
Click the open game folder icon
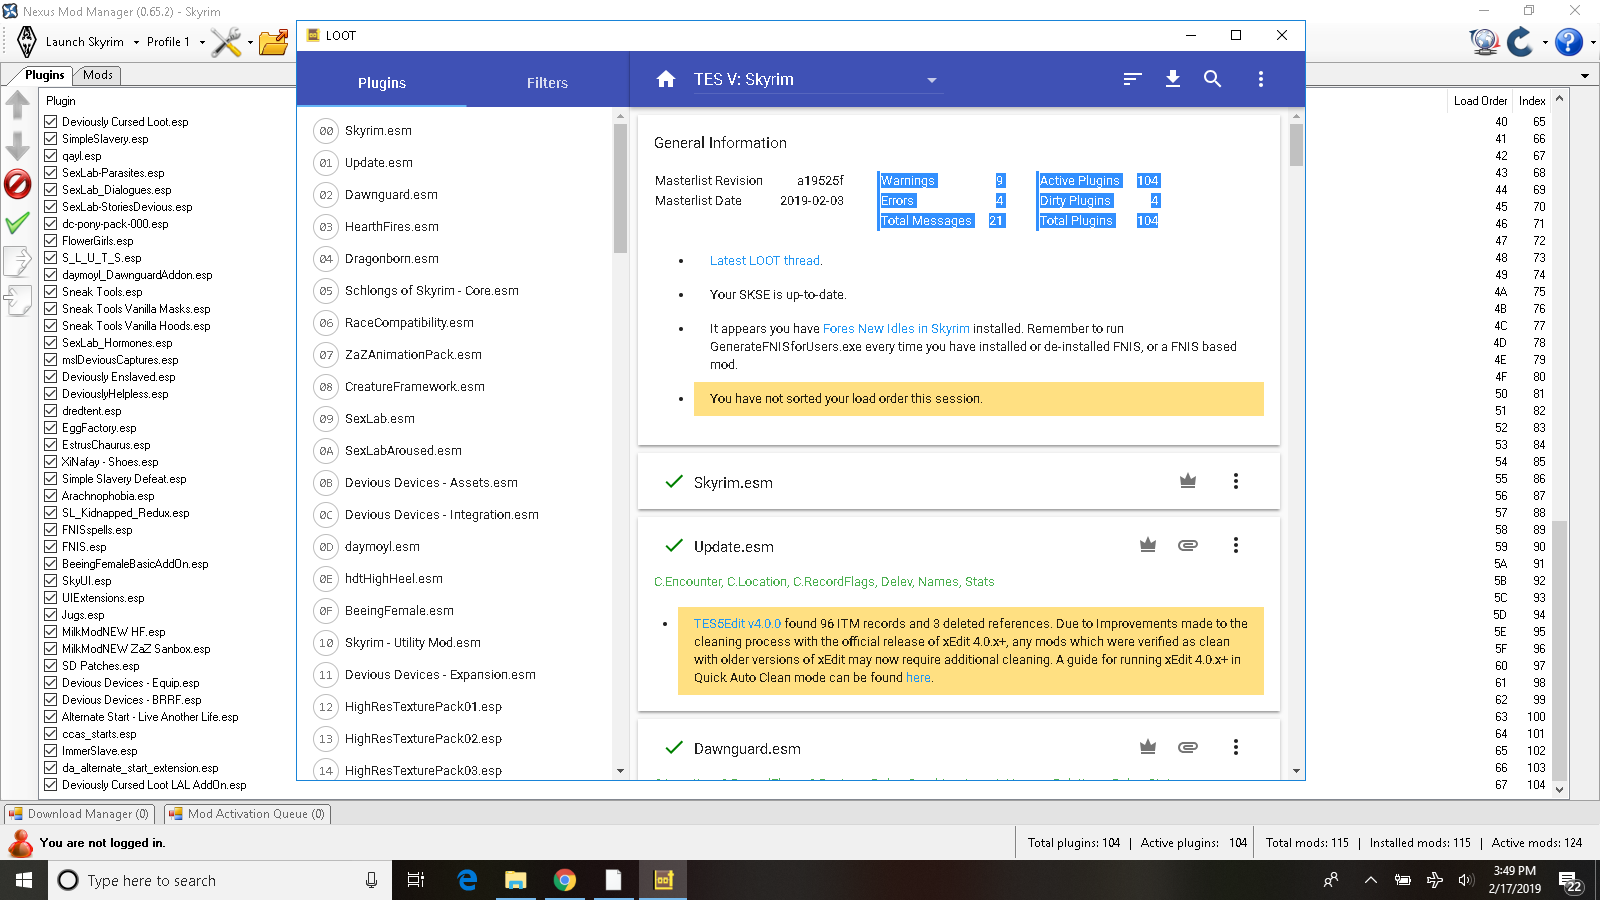pyautogui.click(x=273, y=42)
